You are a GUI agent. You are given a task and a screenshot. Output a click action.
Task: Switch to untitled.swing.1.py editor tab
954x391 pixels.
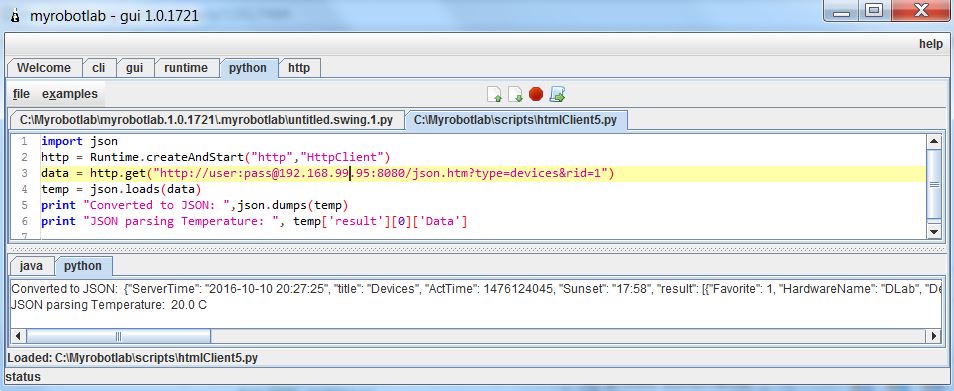[206, 120]
